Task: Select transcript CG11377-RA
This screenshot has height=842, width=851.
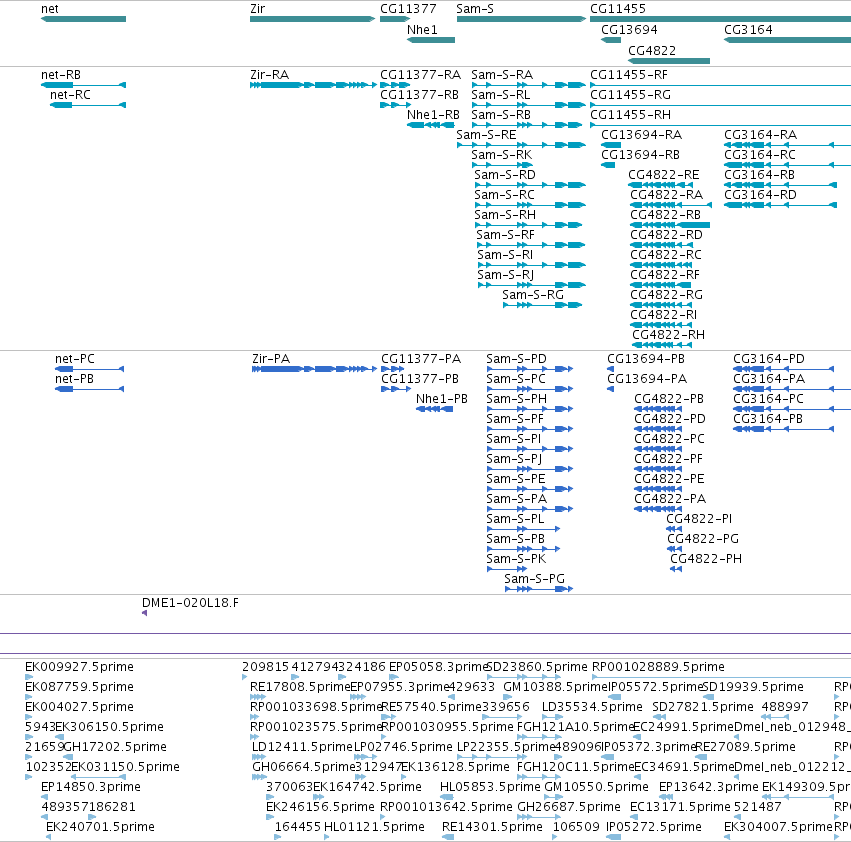Action: (x=395, y=85)
